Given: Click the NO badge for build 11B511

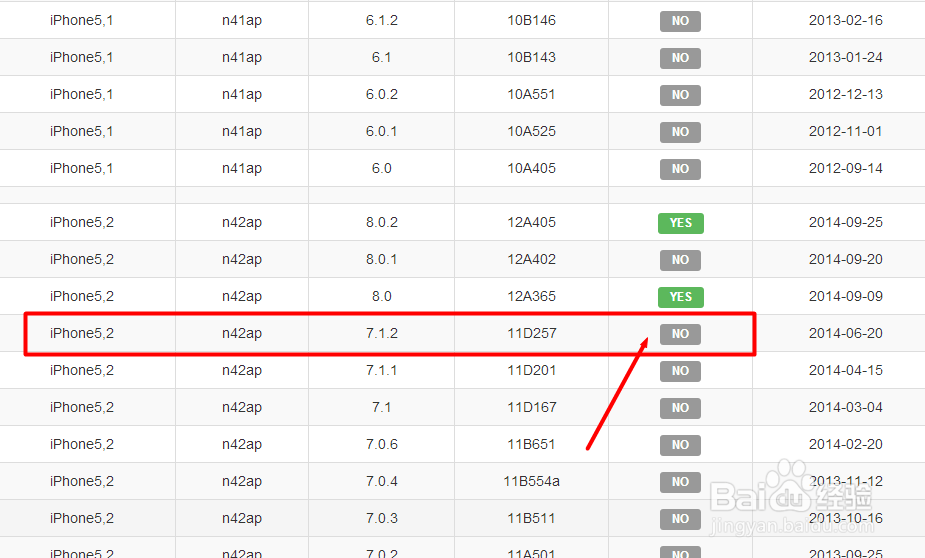Looking at the screenshot, I should pos(680,519).
